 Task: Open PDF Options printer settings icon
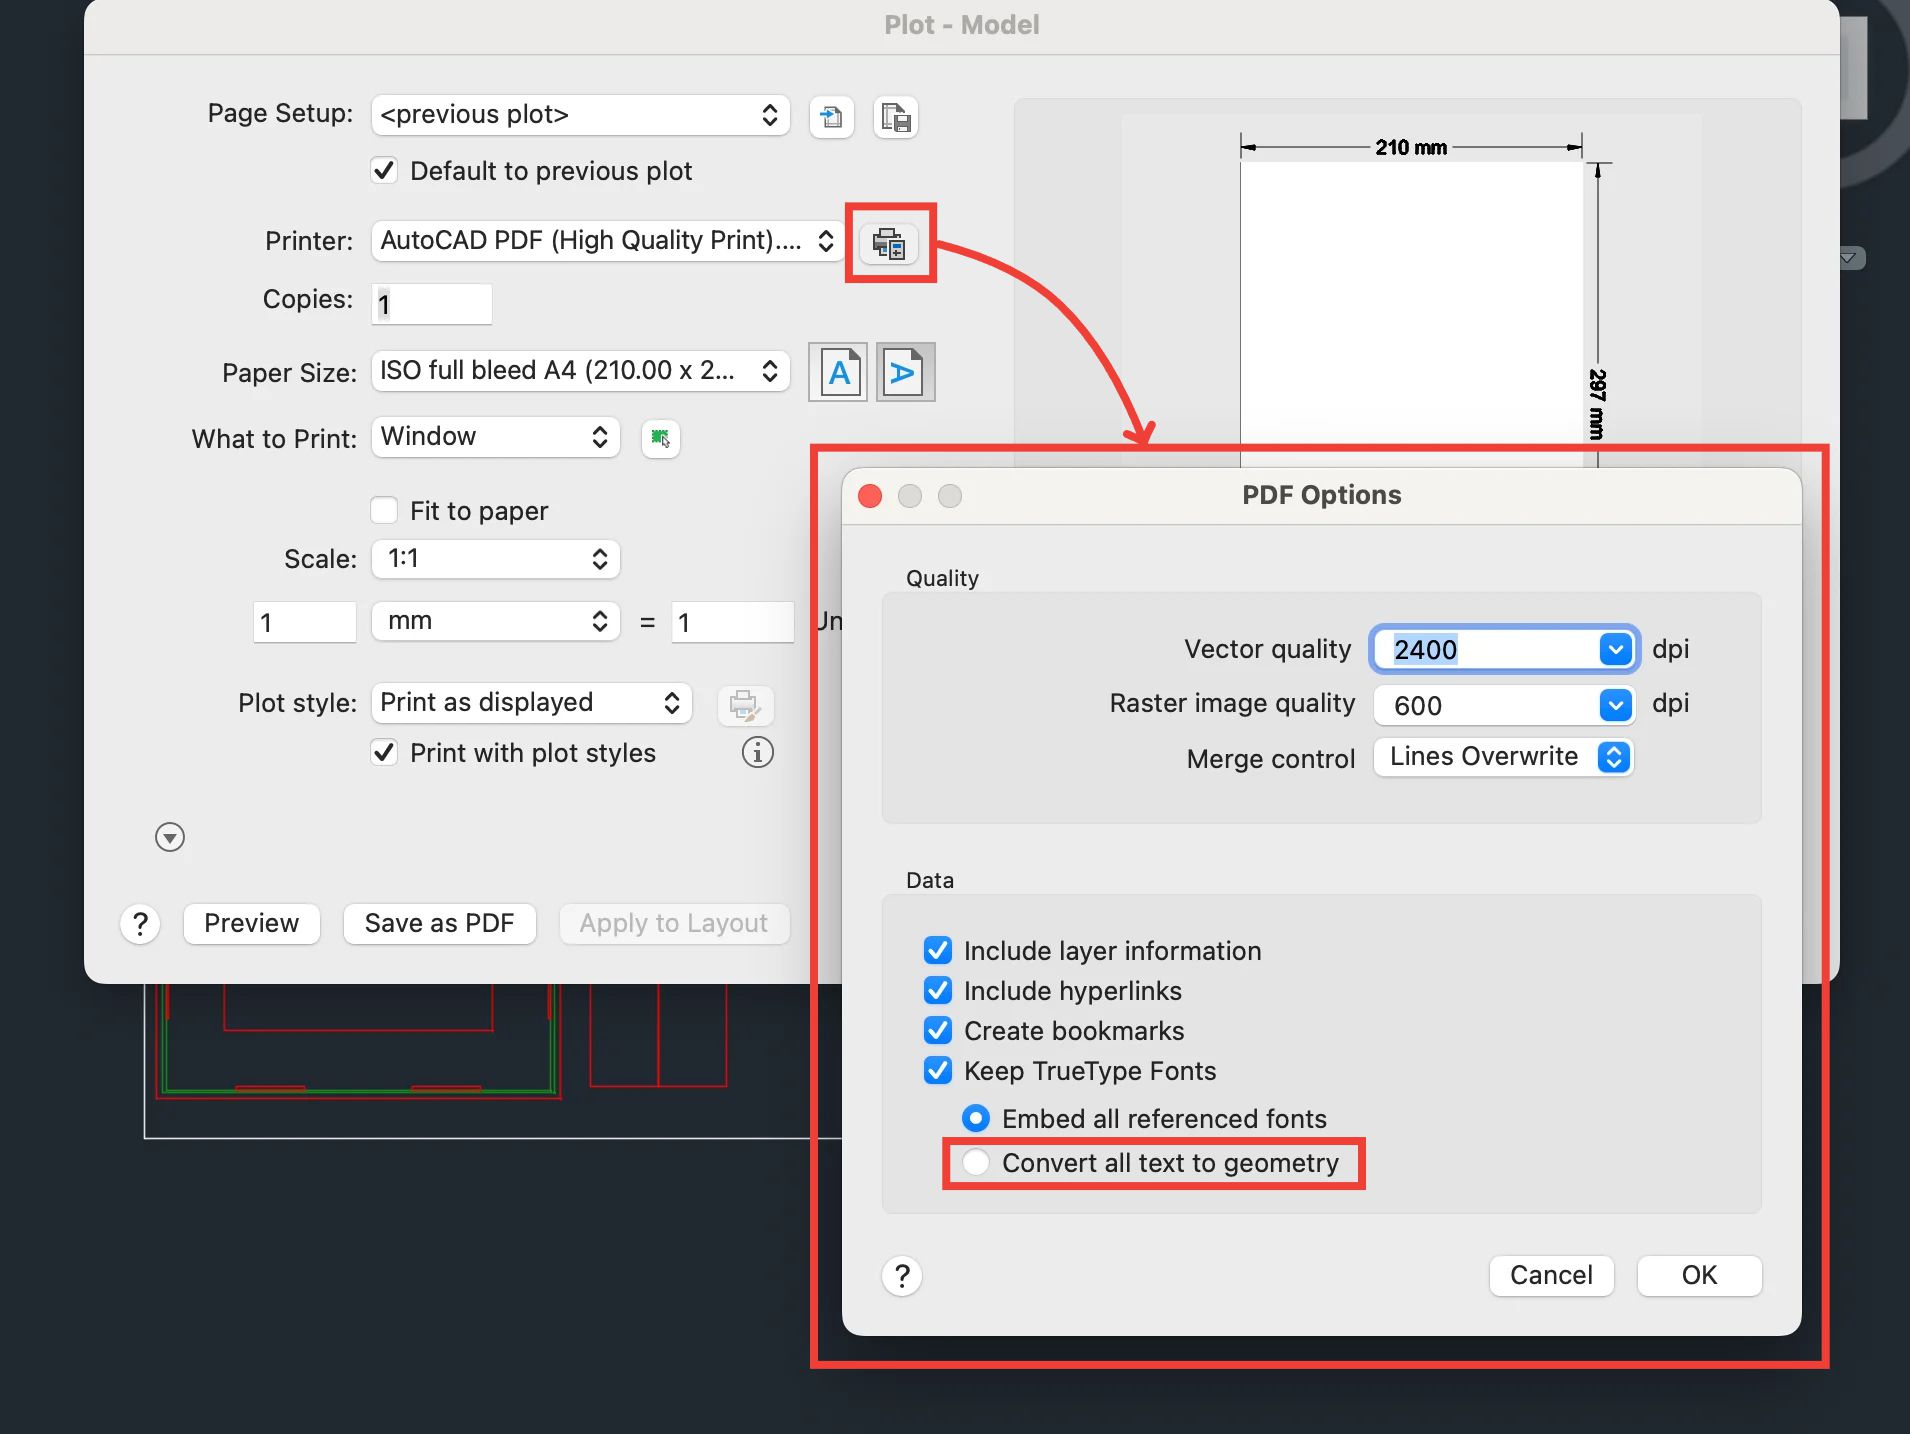[889, 243]
